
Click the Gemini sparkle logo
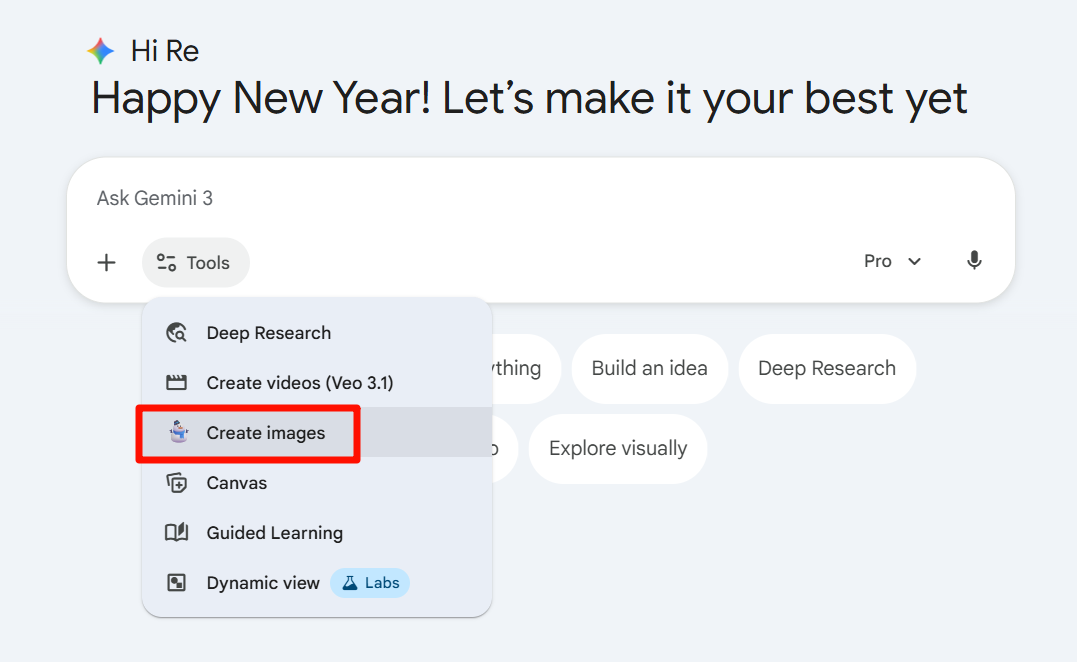pos(101,51)
